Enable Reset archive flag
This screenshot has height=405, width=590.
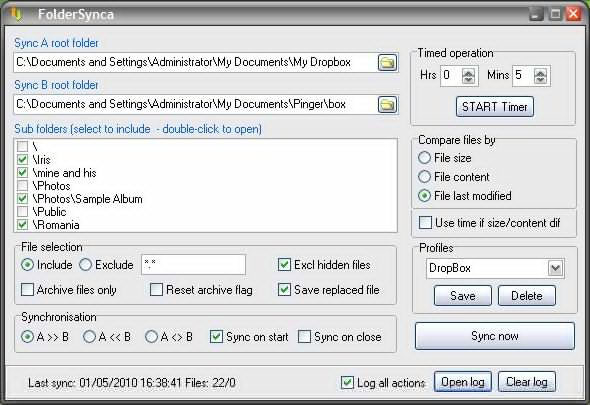(156, 290)
